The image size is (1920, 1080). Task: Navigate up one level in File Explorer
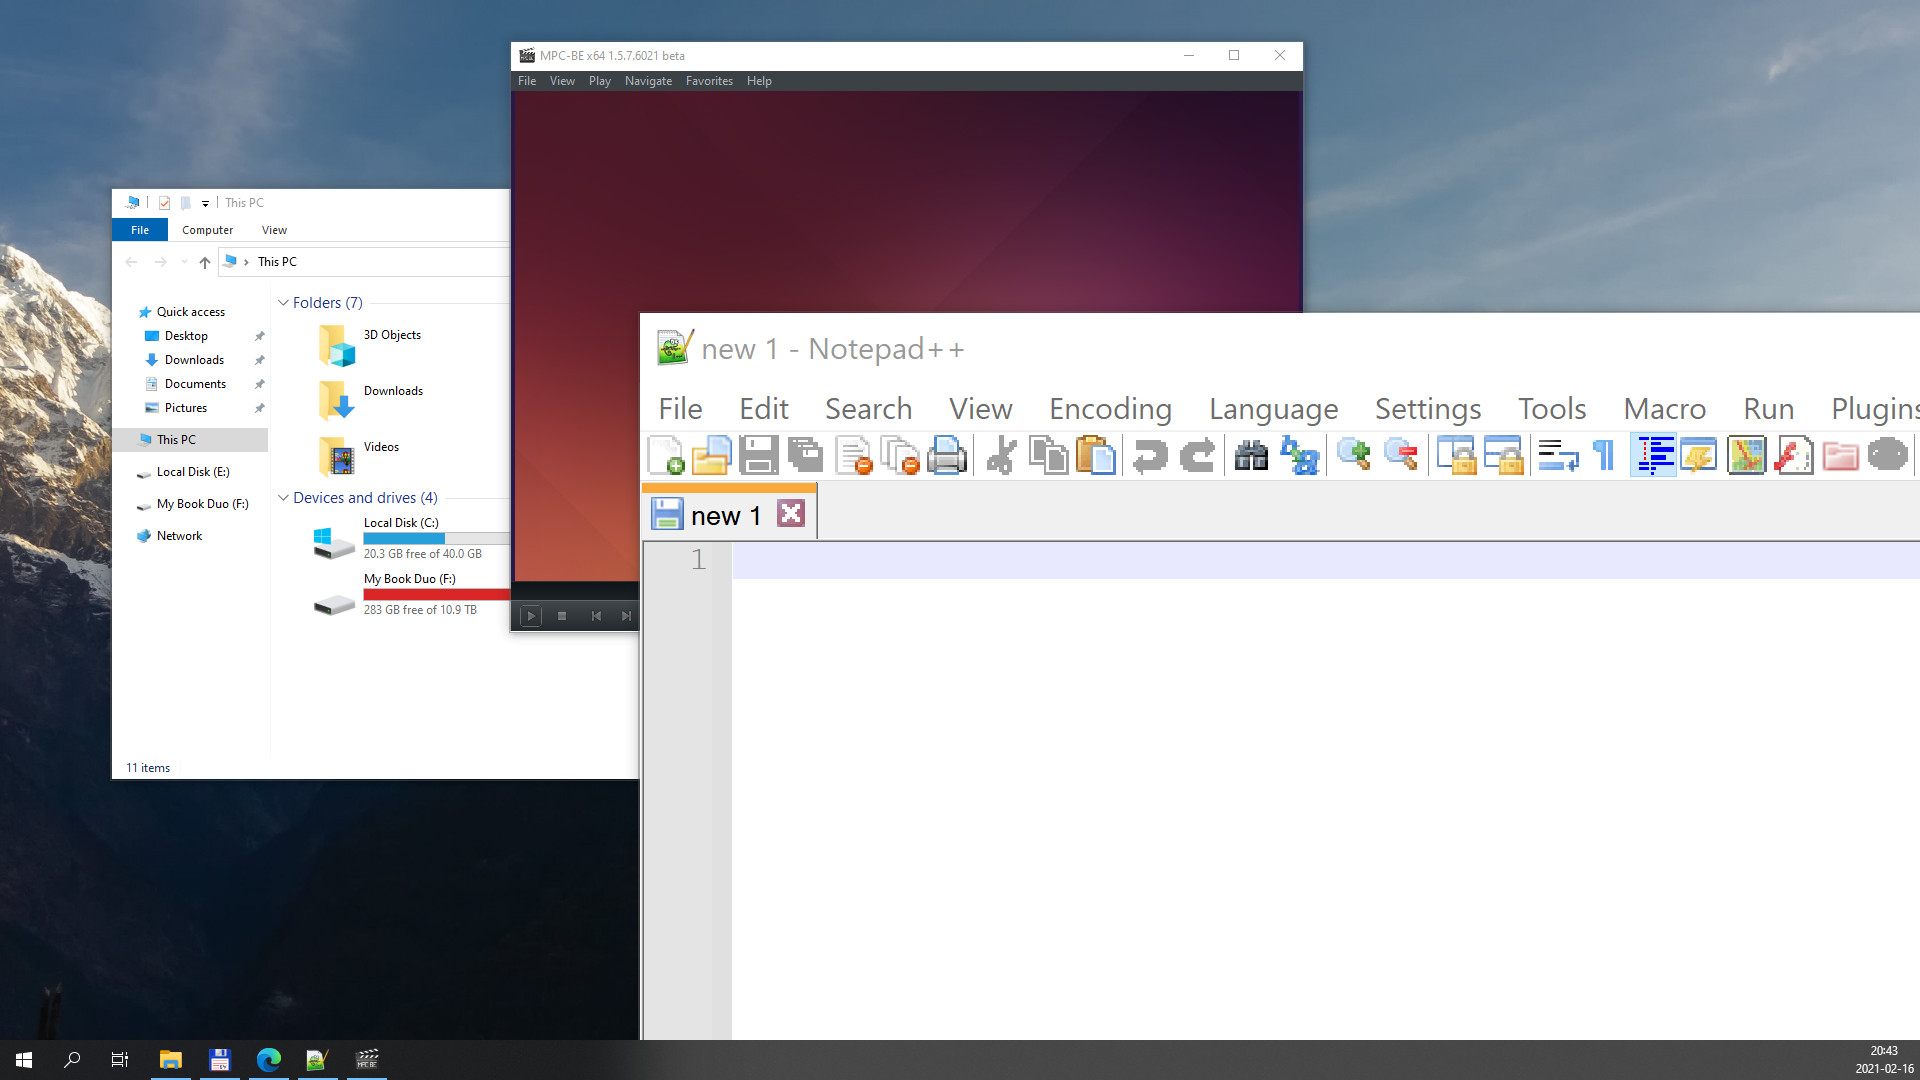click(x=204, y=261)
